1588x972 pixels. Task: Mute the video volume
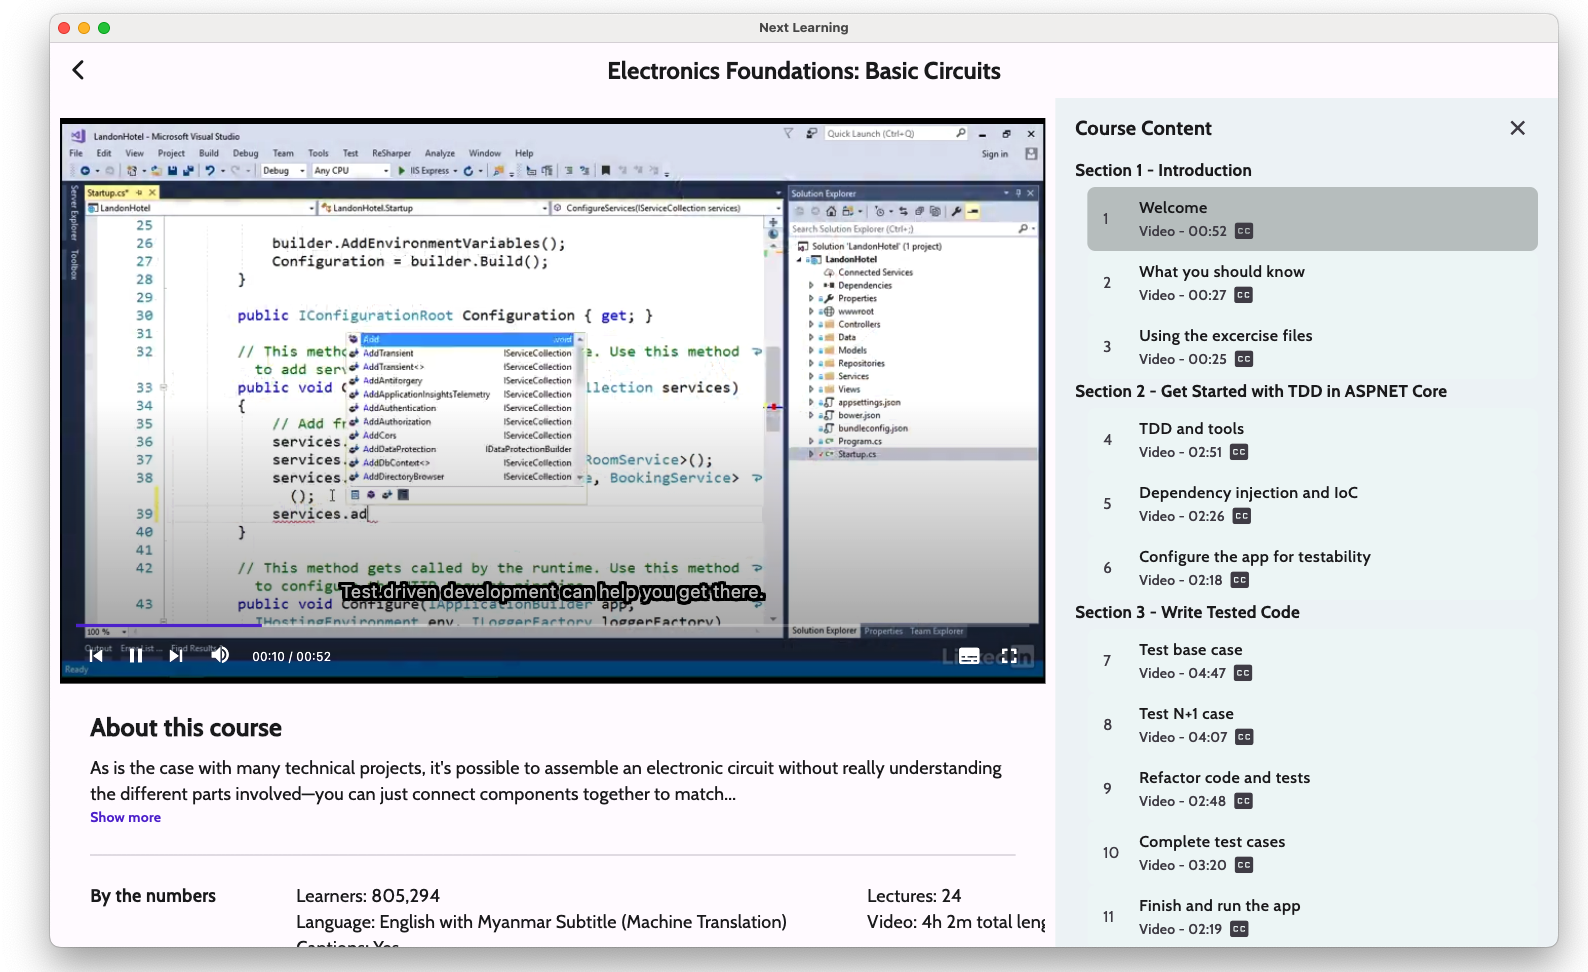coord(220,655)
